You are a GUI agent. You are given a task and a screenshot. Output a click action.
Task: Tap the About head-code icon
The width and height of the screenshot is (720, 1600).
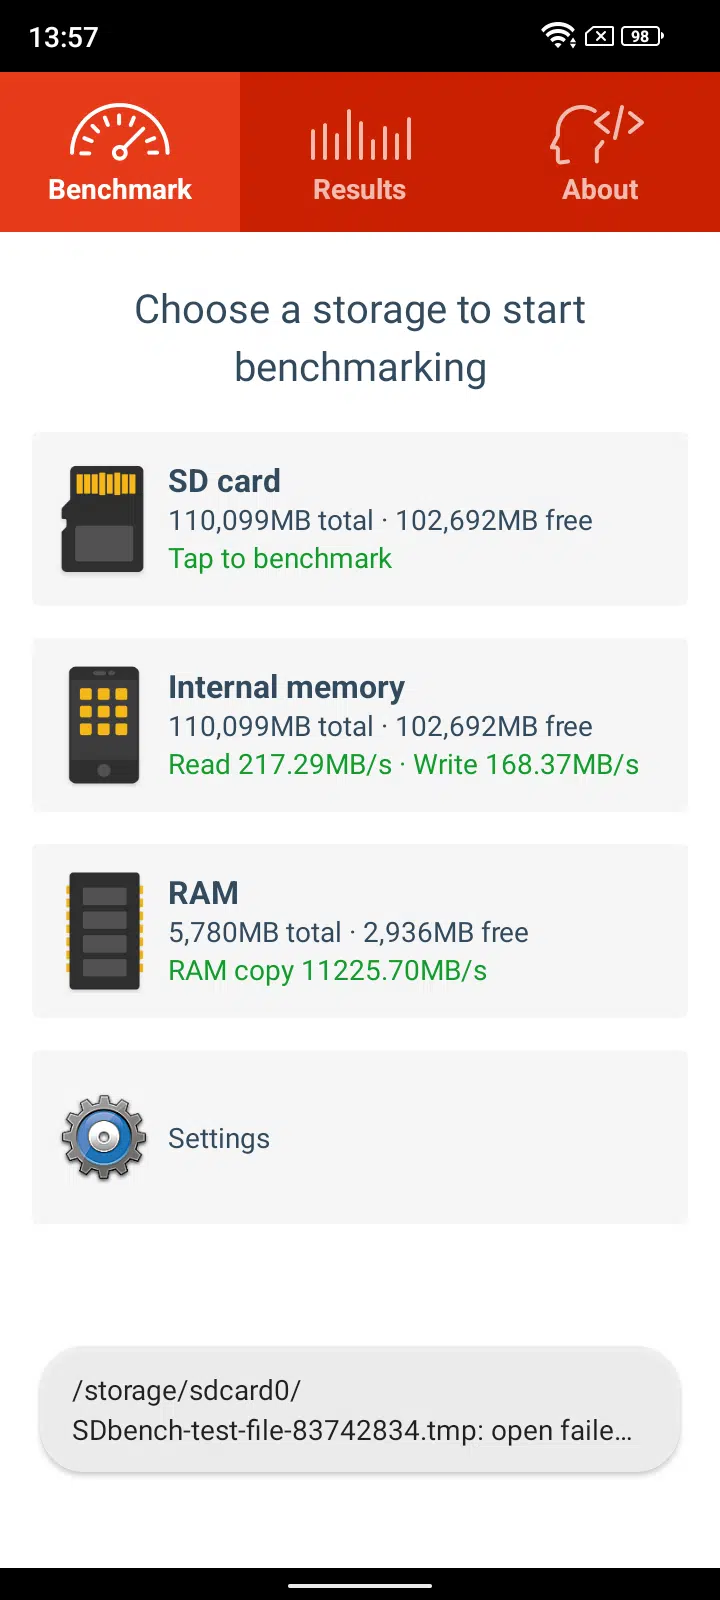[598, 136]
